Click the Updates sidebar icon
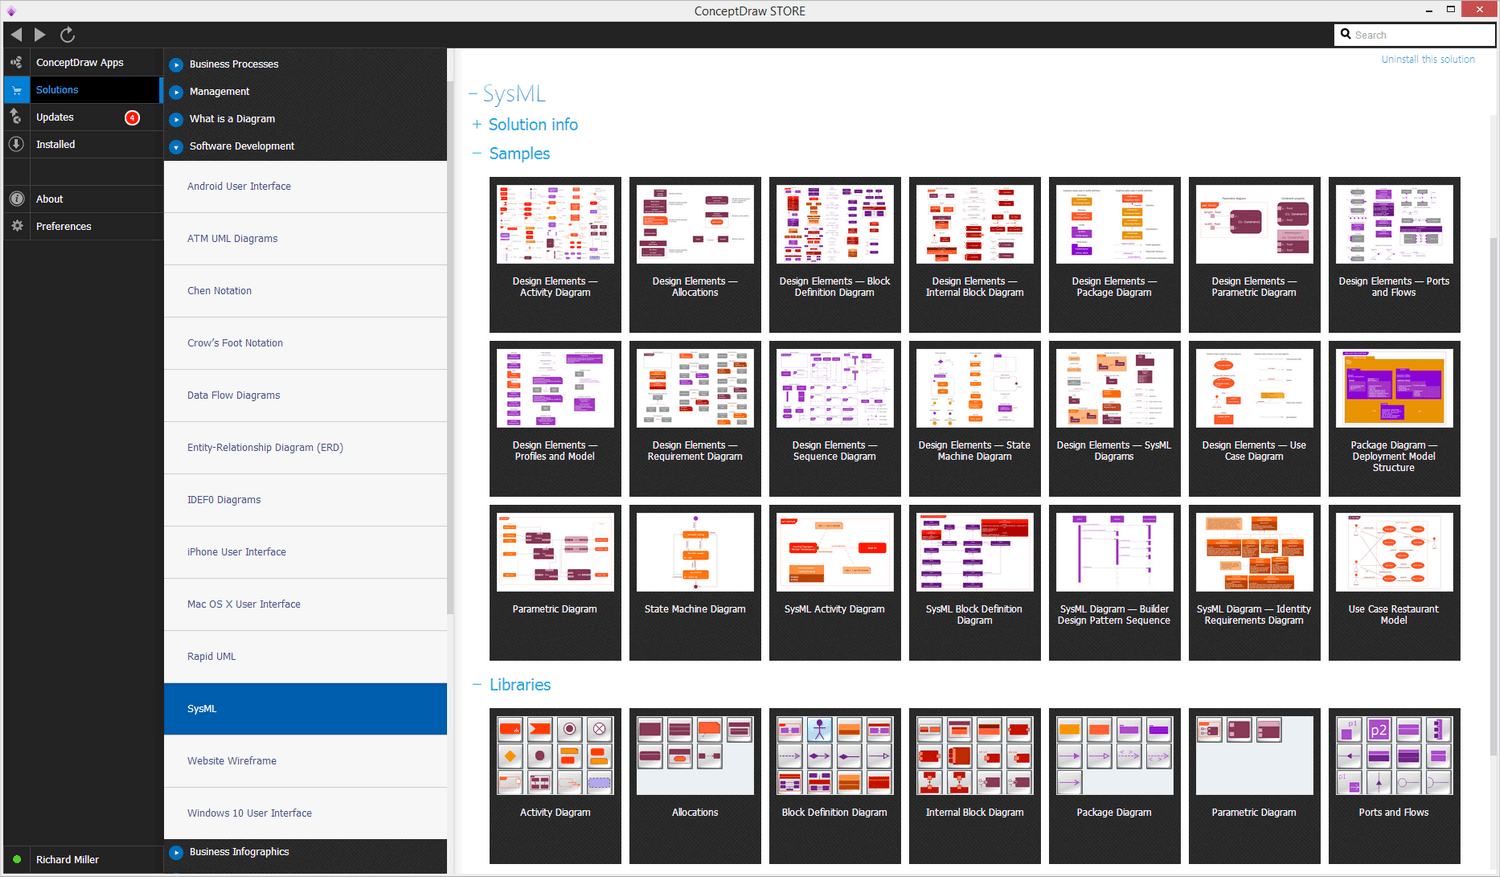 pos(16,117)
